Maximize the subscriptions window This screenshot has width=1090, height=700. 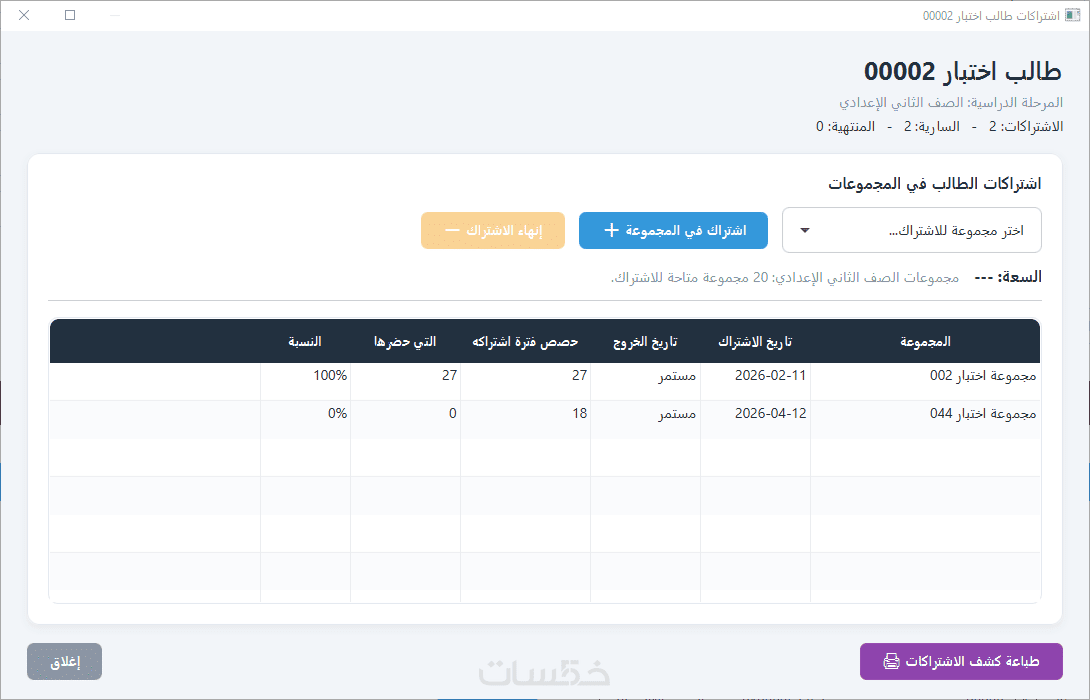70,15
